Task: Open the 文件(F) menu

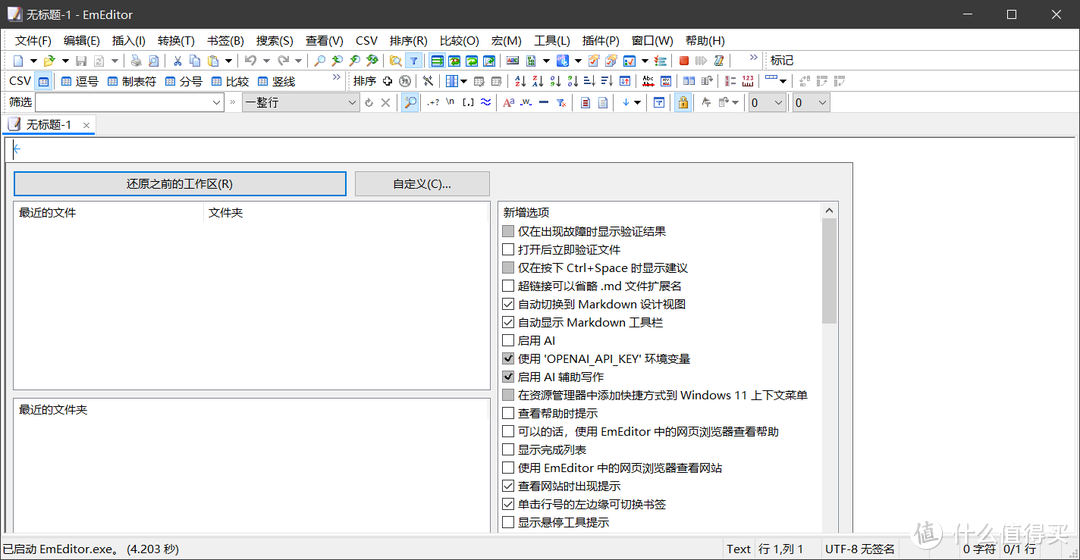Action: [33, 41]
